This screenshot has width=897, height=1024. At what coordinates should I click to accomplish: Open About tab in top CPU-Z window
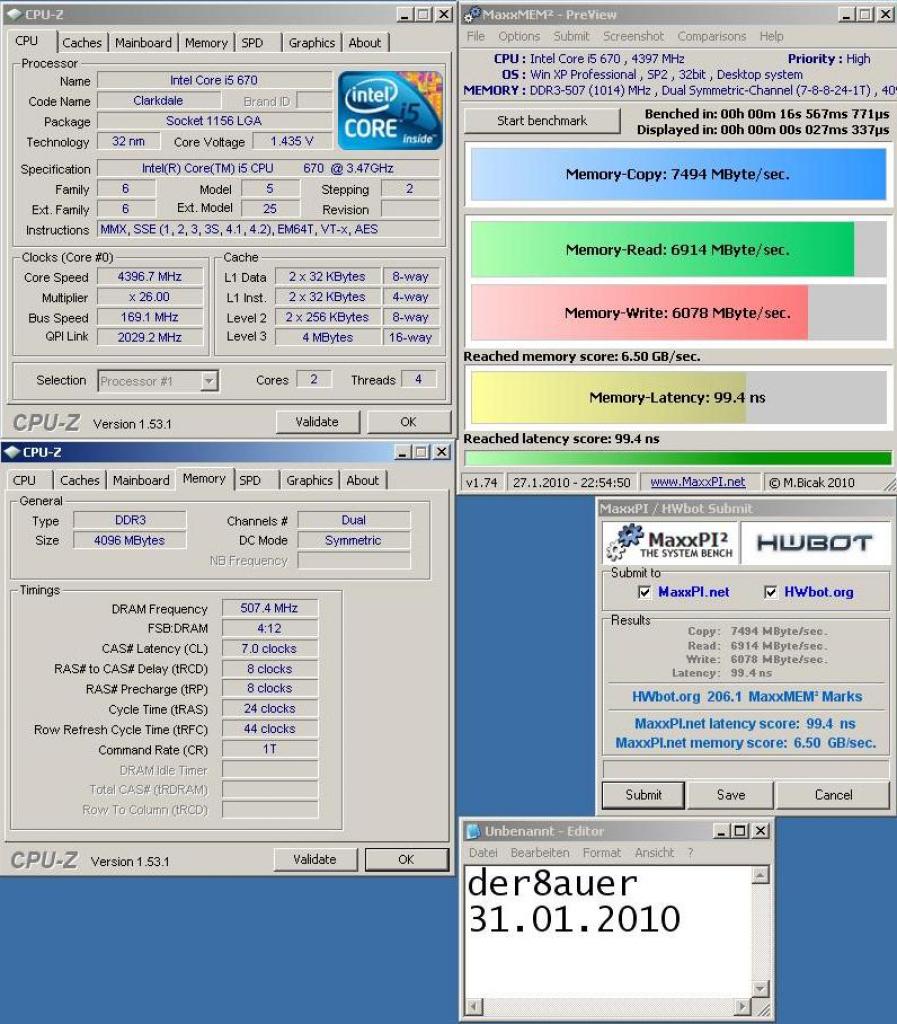364,43
